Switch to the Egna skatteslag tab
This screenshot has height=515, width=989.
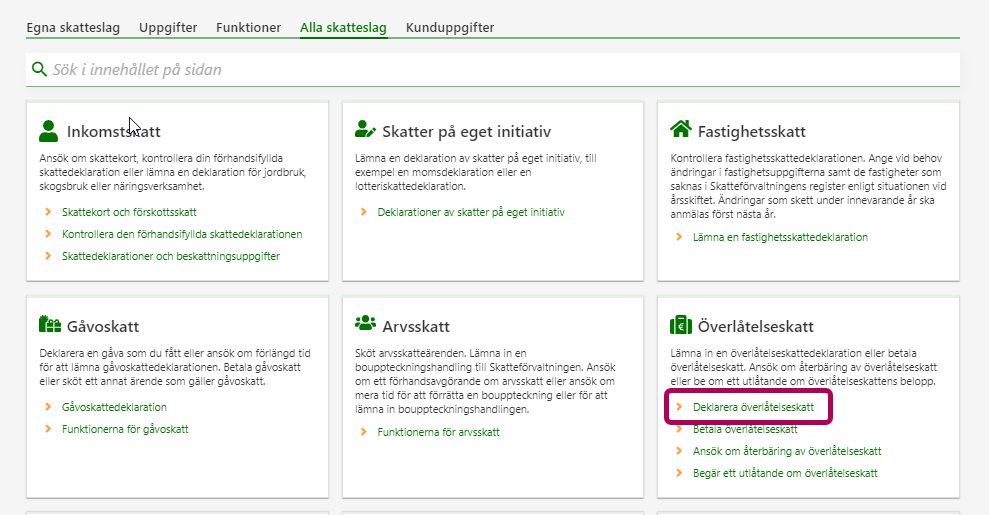[x=73, y=28]
